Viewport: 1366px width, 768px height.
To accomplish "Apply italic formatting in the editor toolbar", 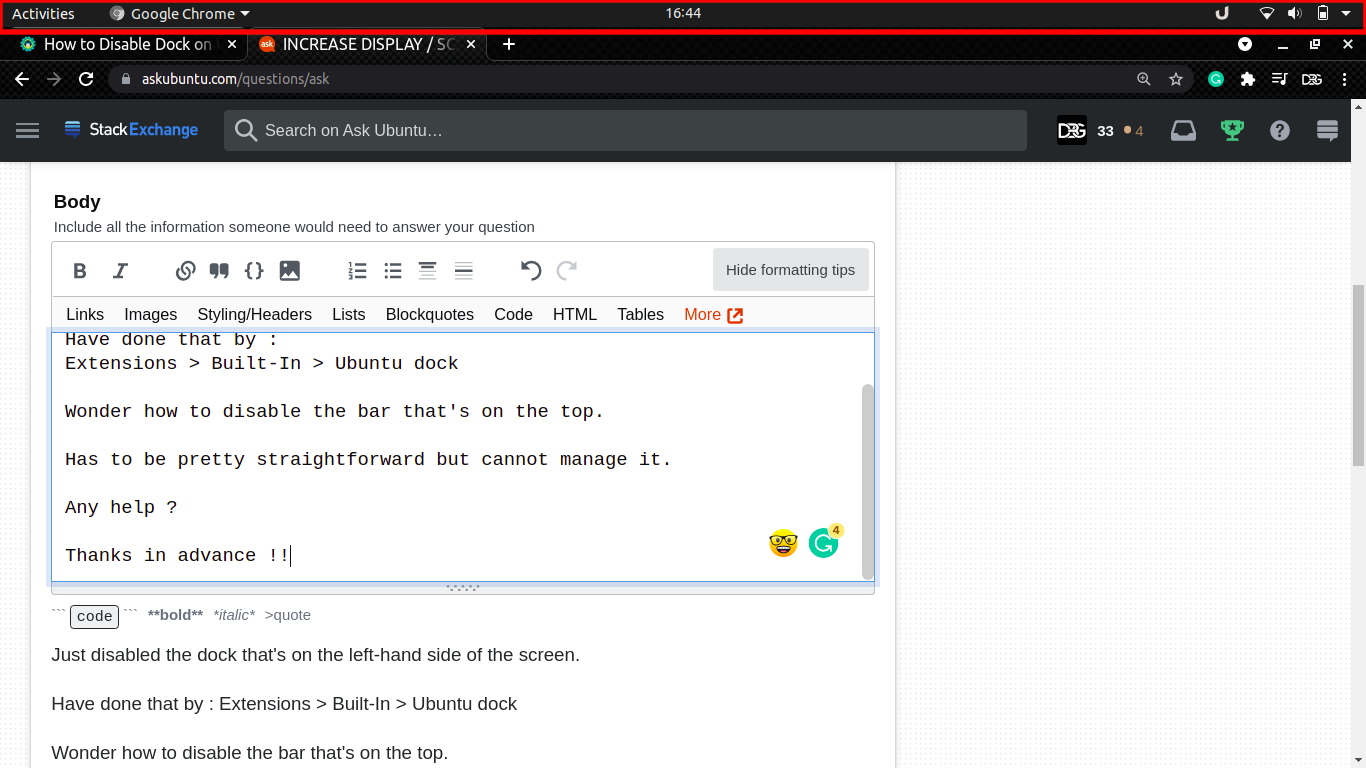I will [120, 270].
